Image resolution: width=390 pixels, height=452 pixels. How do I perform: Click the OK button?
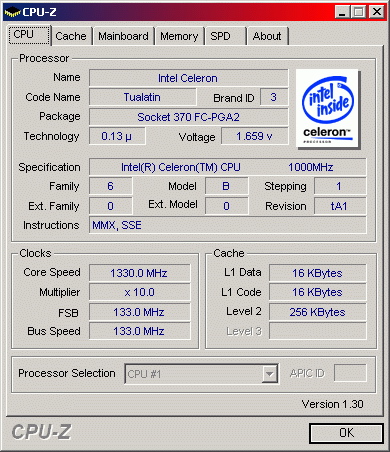pos(346,433)
